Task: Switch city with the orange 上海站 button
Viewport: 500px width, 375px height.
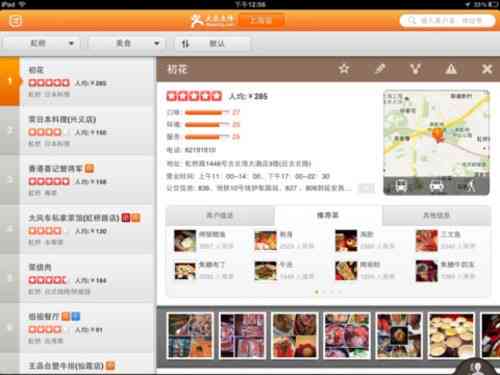Action: pyautogui.click(x=261, y=20)
